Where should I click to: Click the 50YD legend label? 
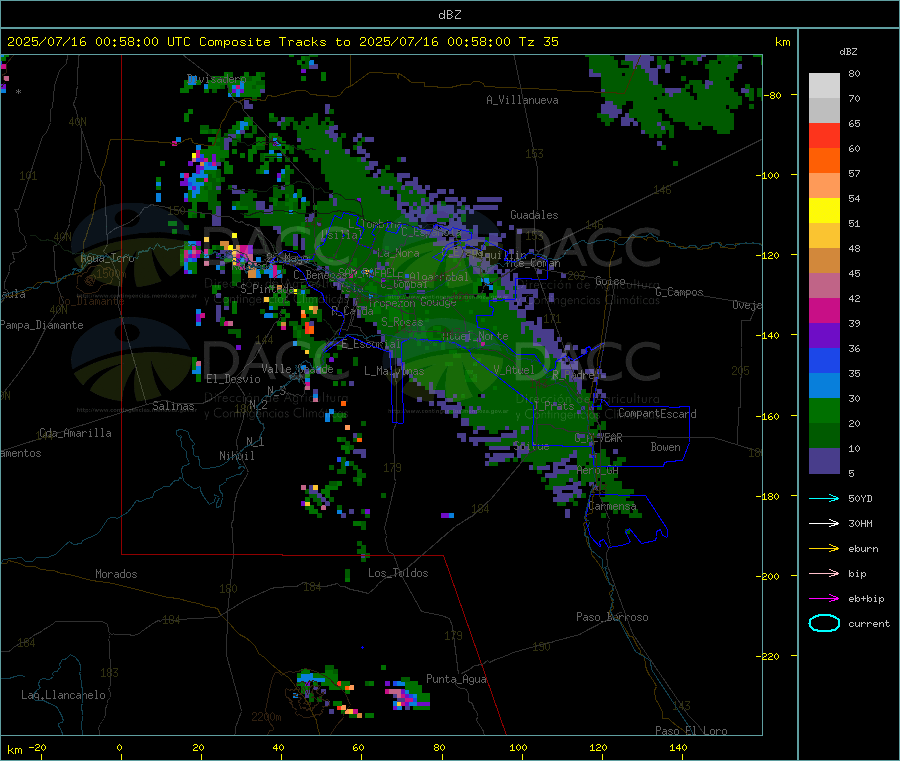point(860,498)
